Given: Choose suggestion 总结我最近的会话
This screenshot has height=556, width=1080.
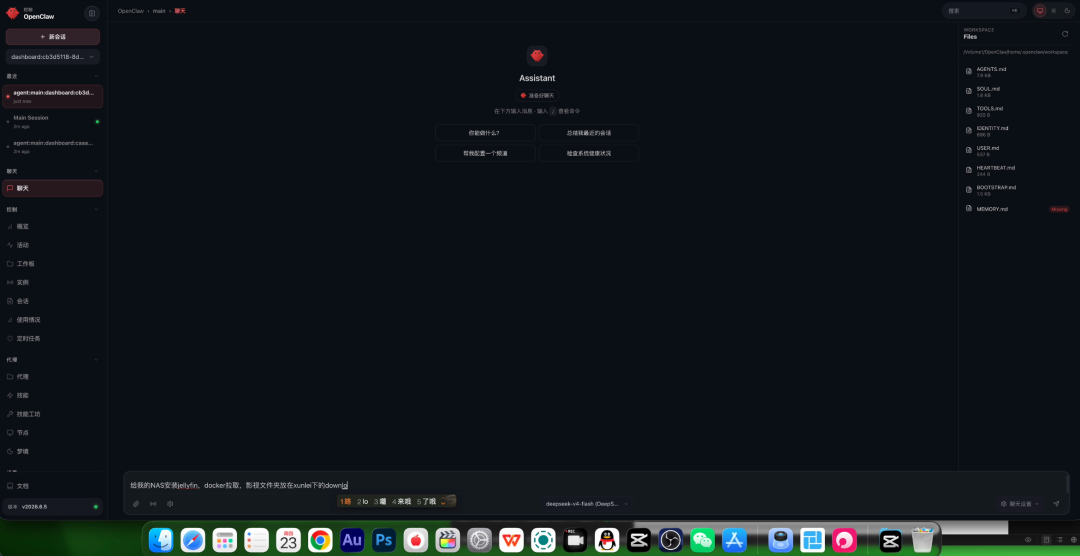Looking at the screenshot, I should coord(589,132).
